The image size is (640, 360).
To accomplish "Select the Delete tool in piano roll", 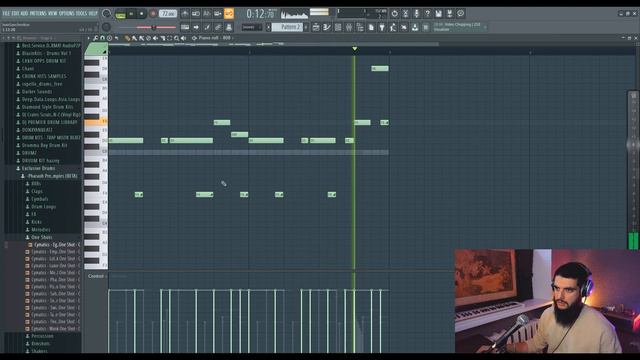I will click(149, 38).
